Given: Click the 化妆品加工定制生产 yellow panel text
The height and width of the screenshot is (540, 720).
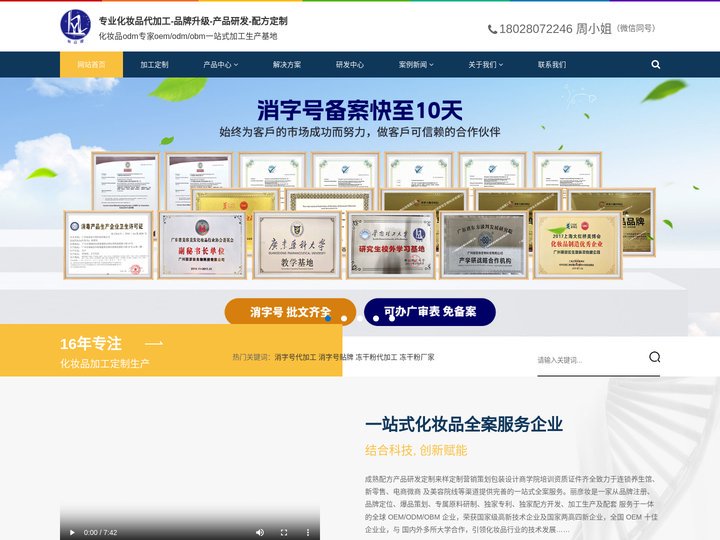Looking at the screenshot, I should (x=105, y=364).
